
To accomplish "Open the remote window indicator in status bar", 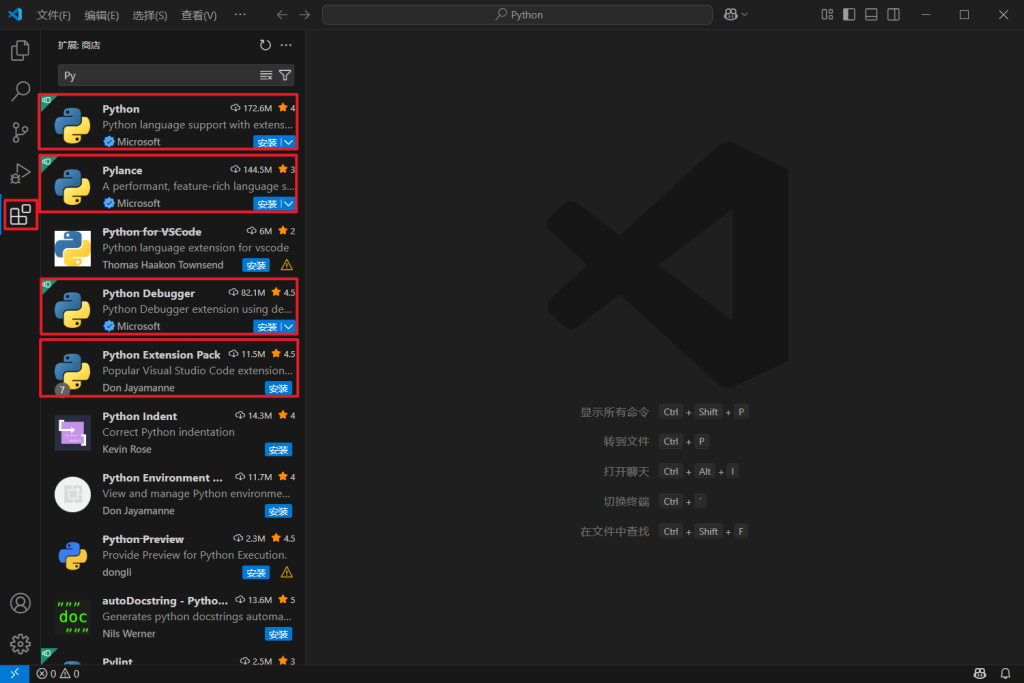I will 14,673.
